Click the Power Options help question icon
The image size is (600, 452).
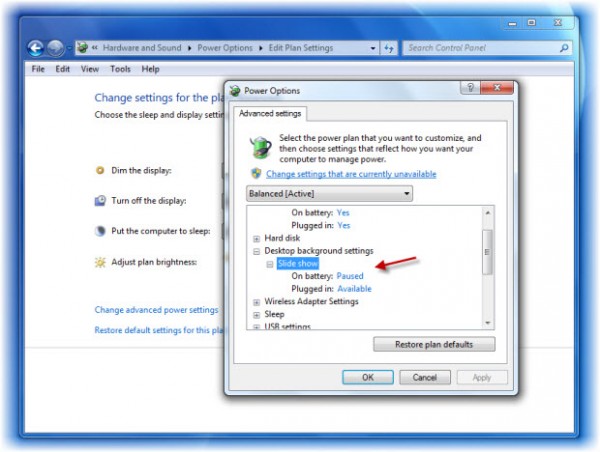pos(470,88)
